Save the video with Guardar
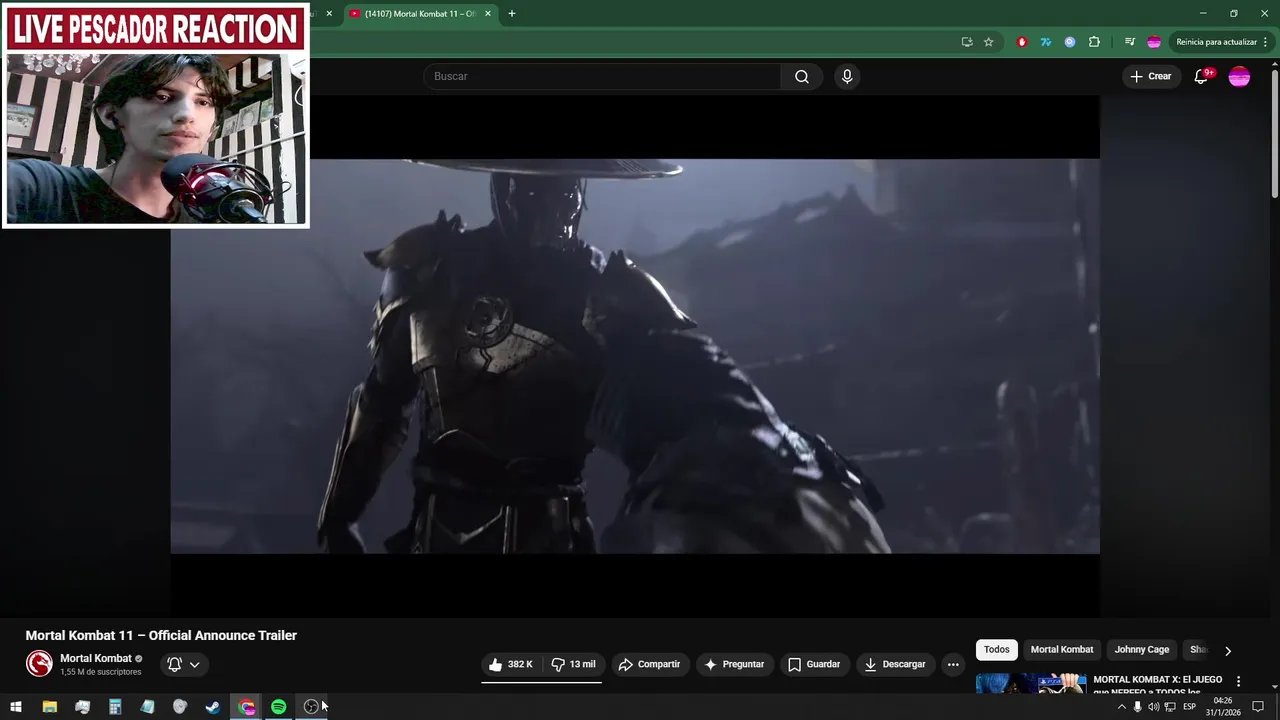 814,664
